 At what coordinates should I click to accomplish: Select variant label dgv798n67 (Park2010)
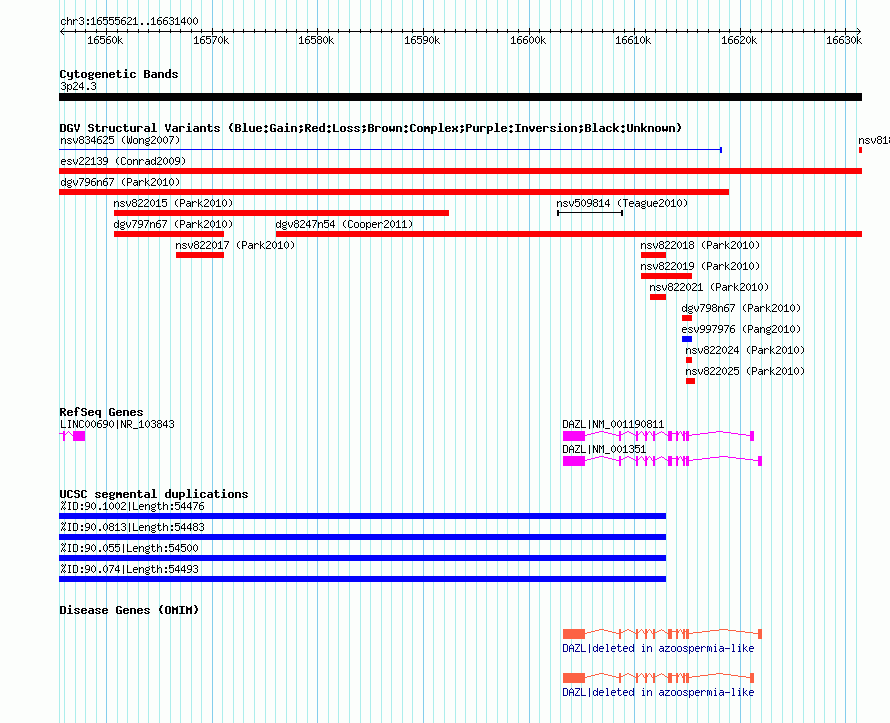pos(741,308)
